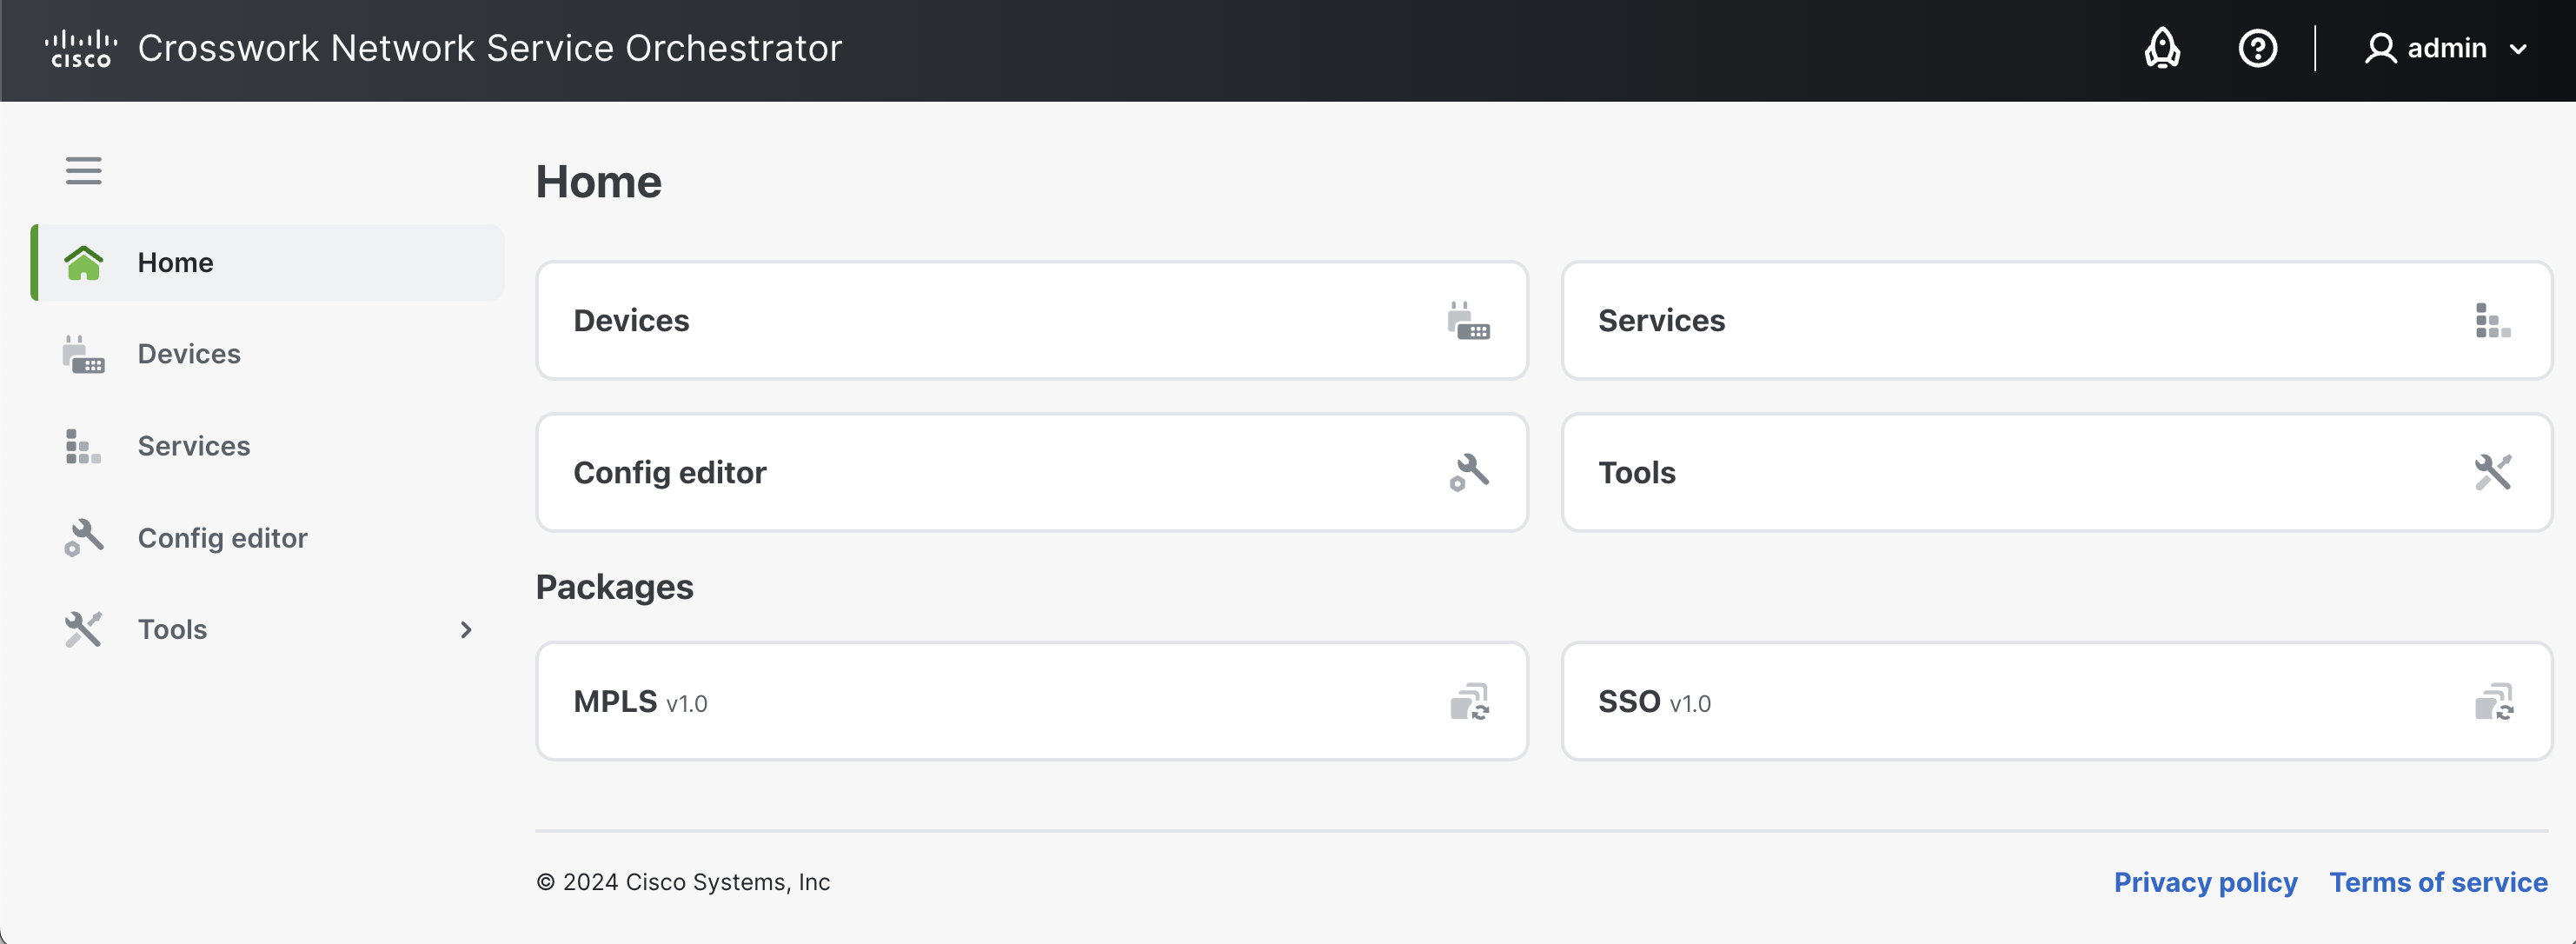Click the Cisco logo

pos(80,48)
